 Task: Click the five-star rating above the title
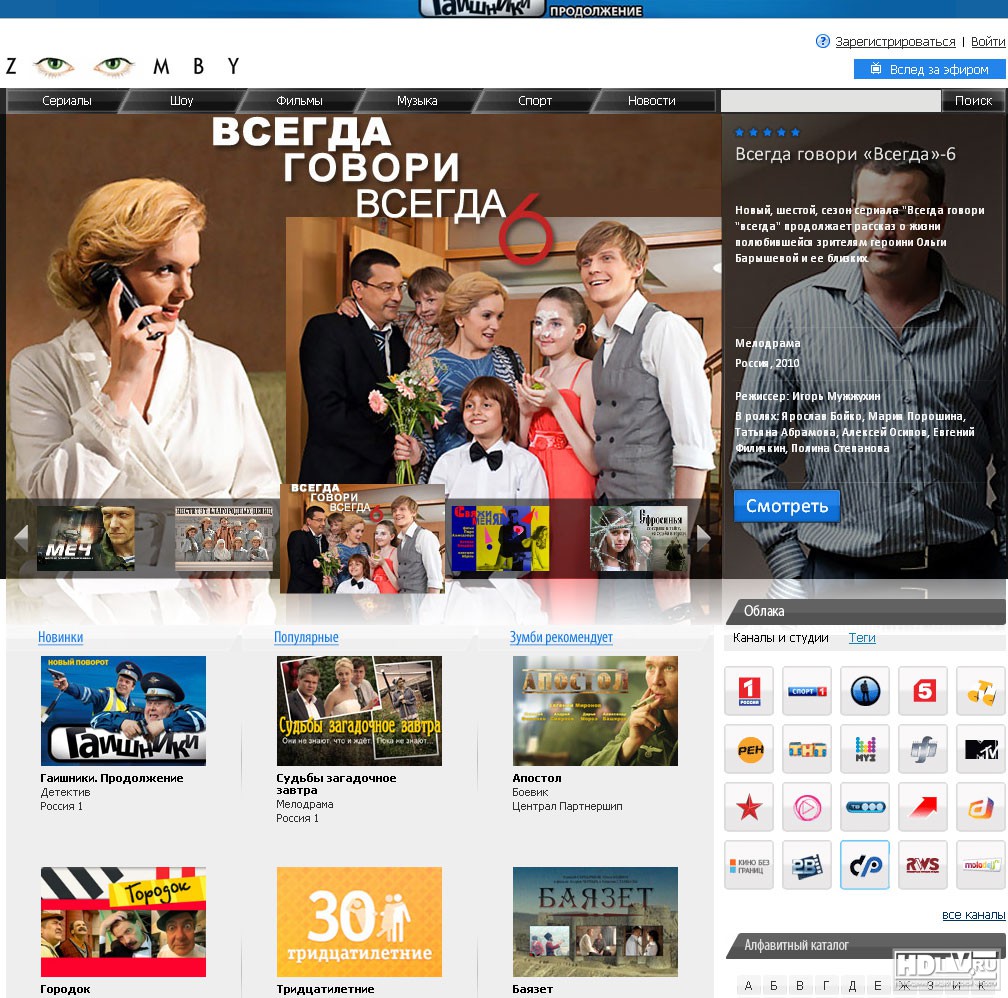click(x=768, y=132)
